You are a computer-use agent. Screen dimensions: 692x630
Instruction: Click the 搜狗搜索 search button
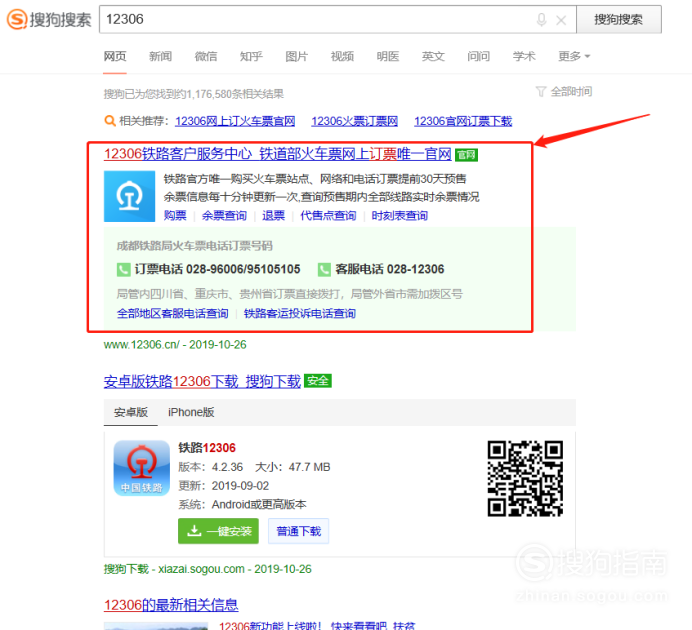click(619, 19)
